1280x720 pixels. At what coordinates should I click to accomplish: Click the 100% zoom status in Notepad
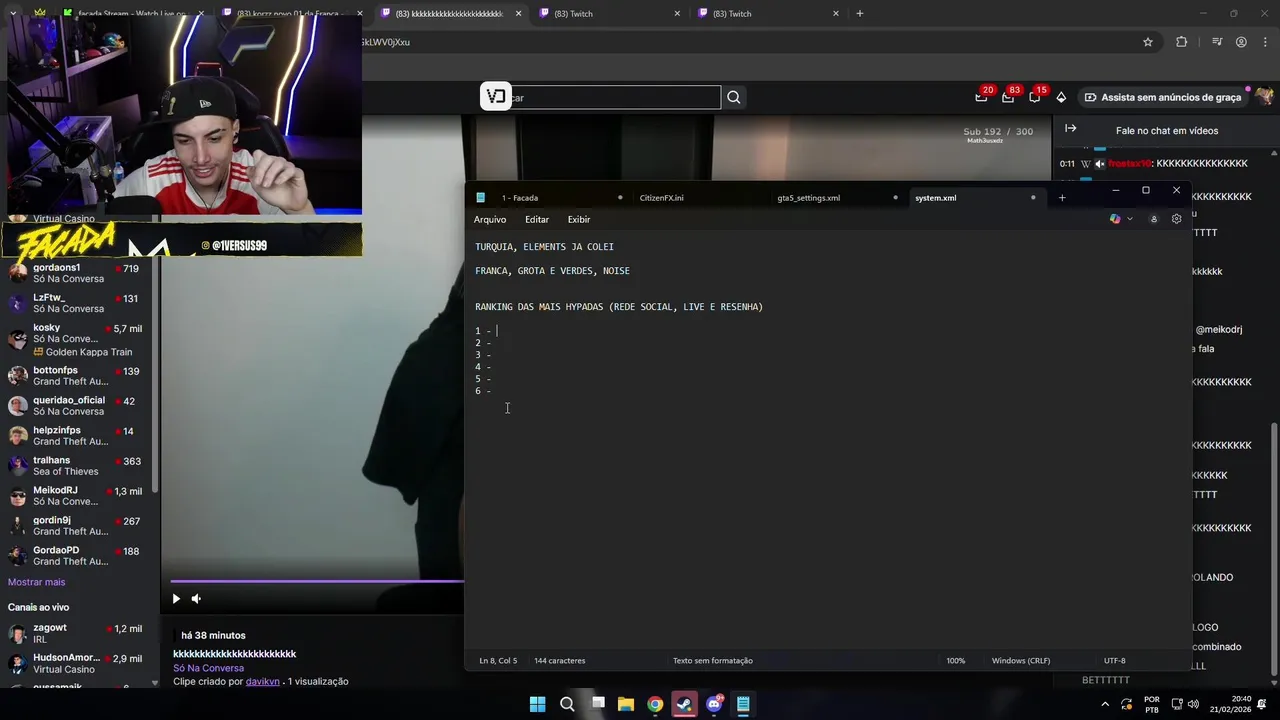[956, 661]
